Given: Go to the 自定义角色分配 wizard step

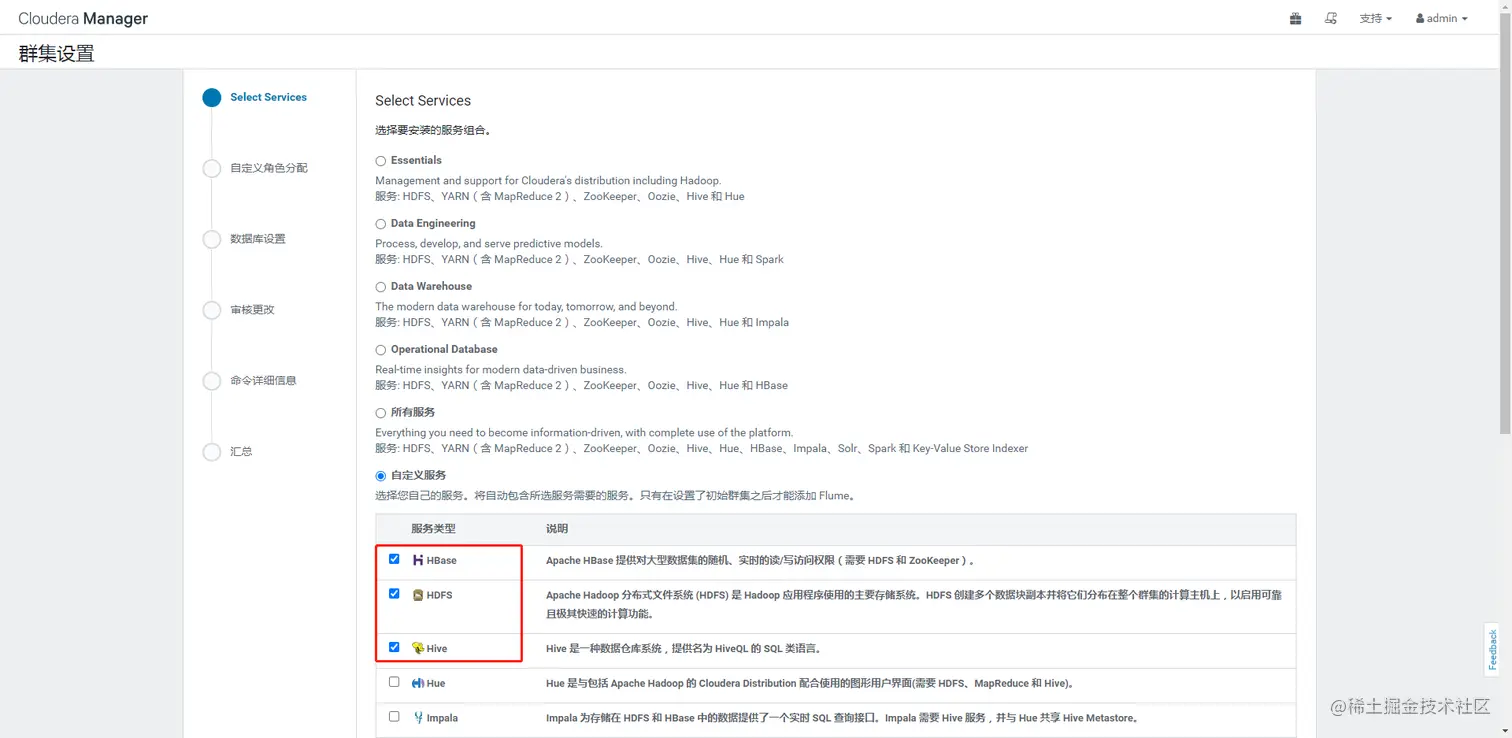Looking at the screenshot, I should click(269, 168).
